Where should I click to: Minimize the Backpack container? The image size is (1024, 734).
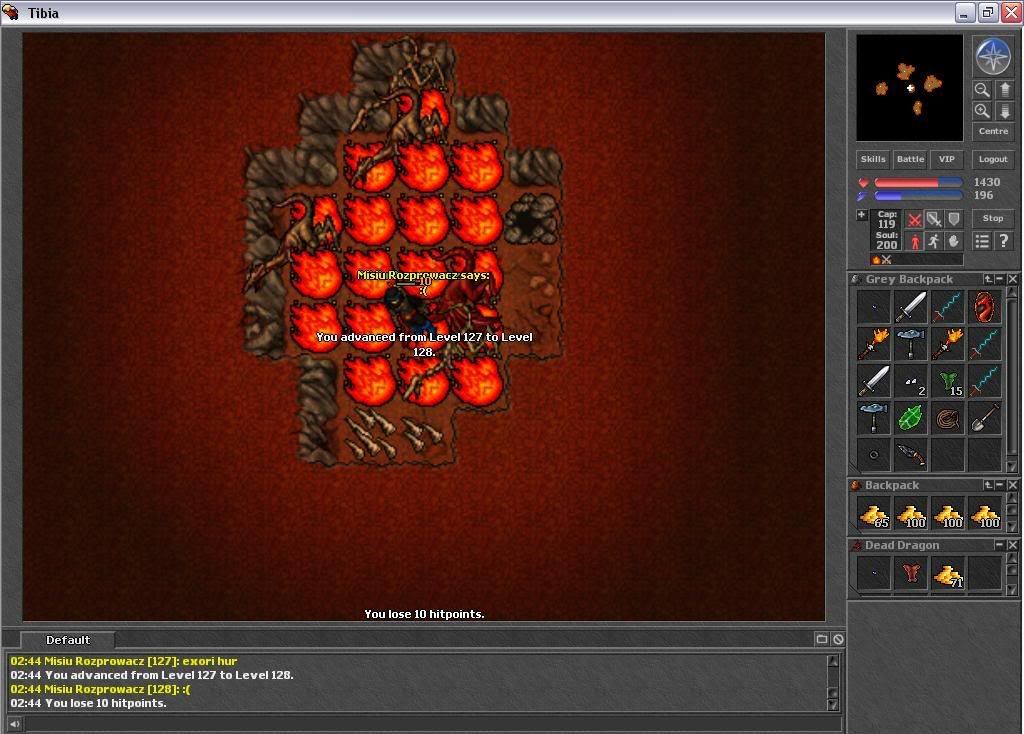click(x=999, y=485)
